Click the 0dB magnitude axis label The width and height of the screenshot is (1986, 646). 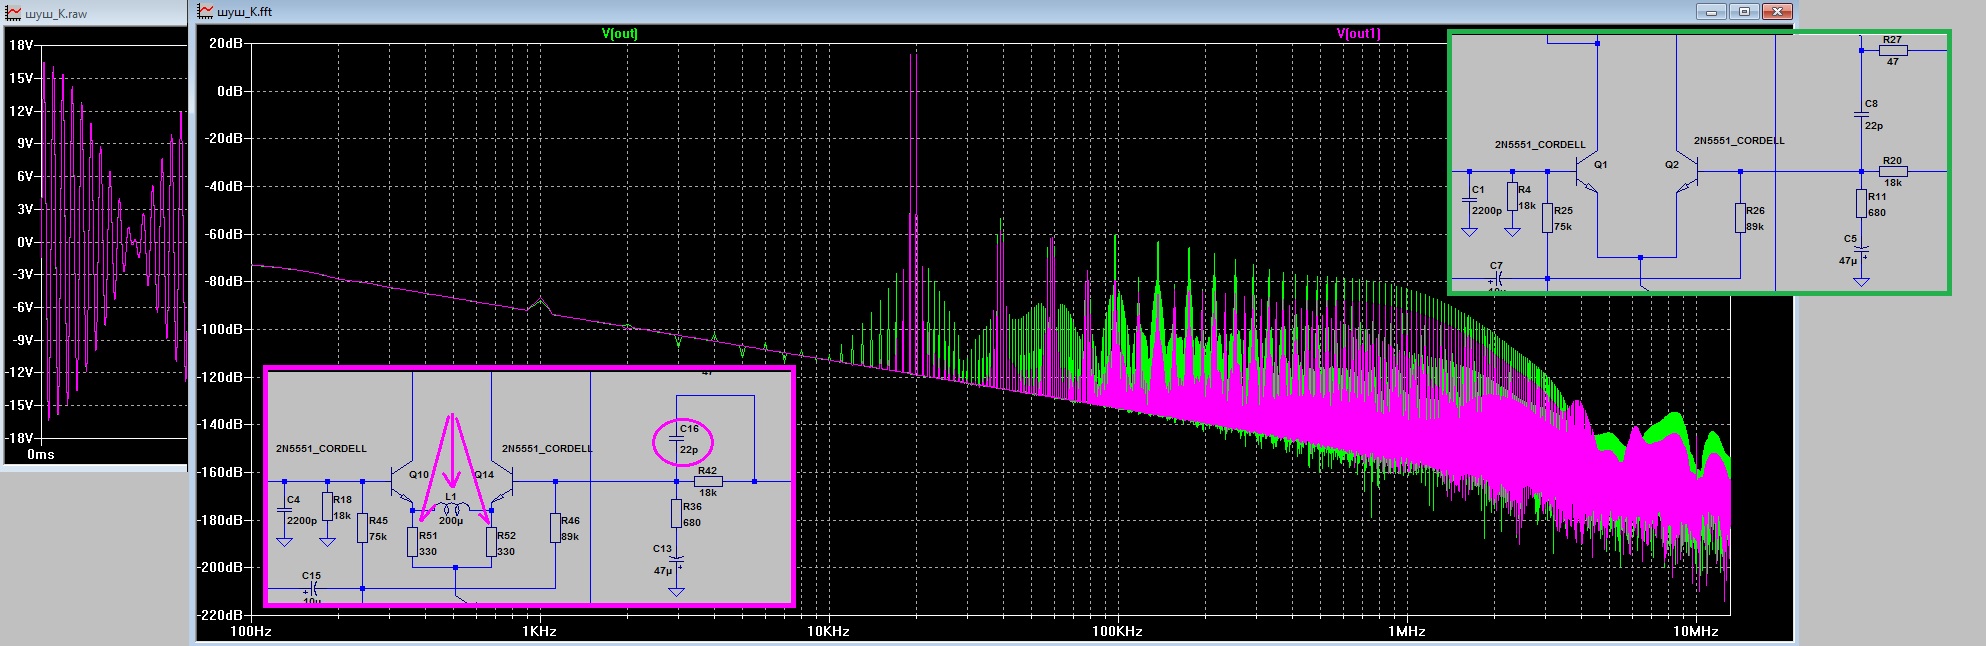[x=230, y=91]
